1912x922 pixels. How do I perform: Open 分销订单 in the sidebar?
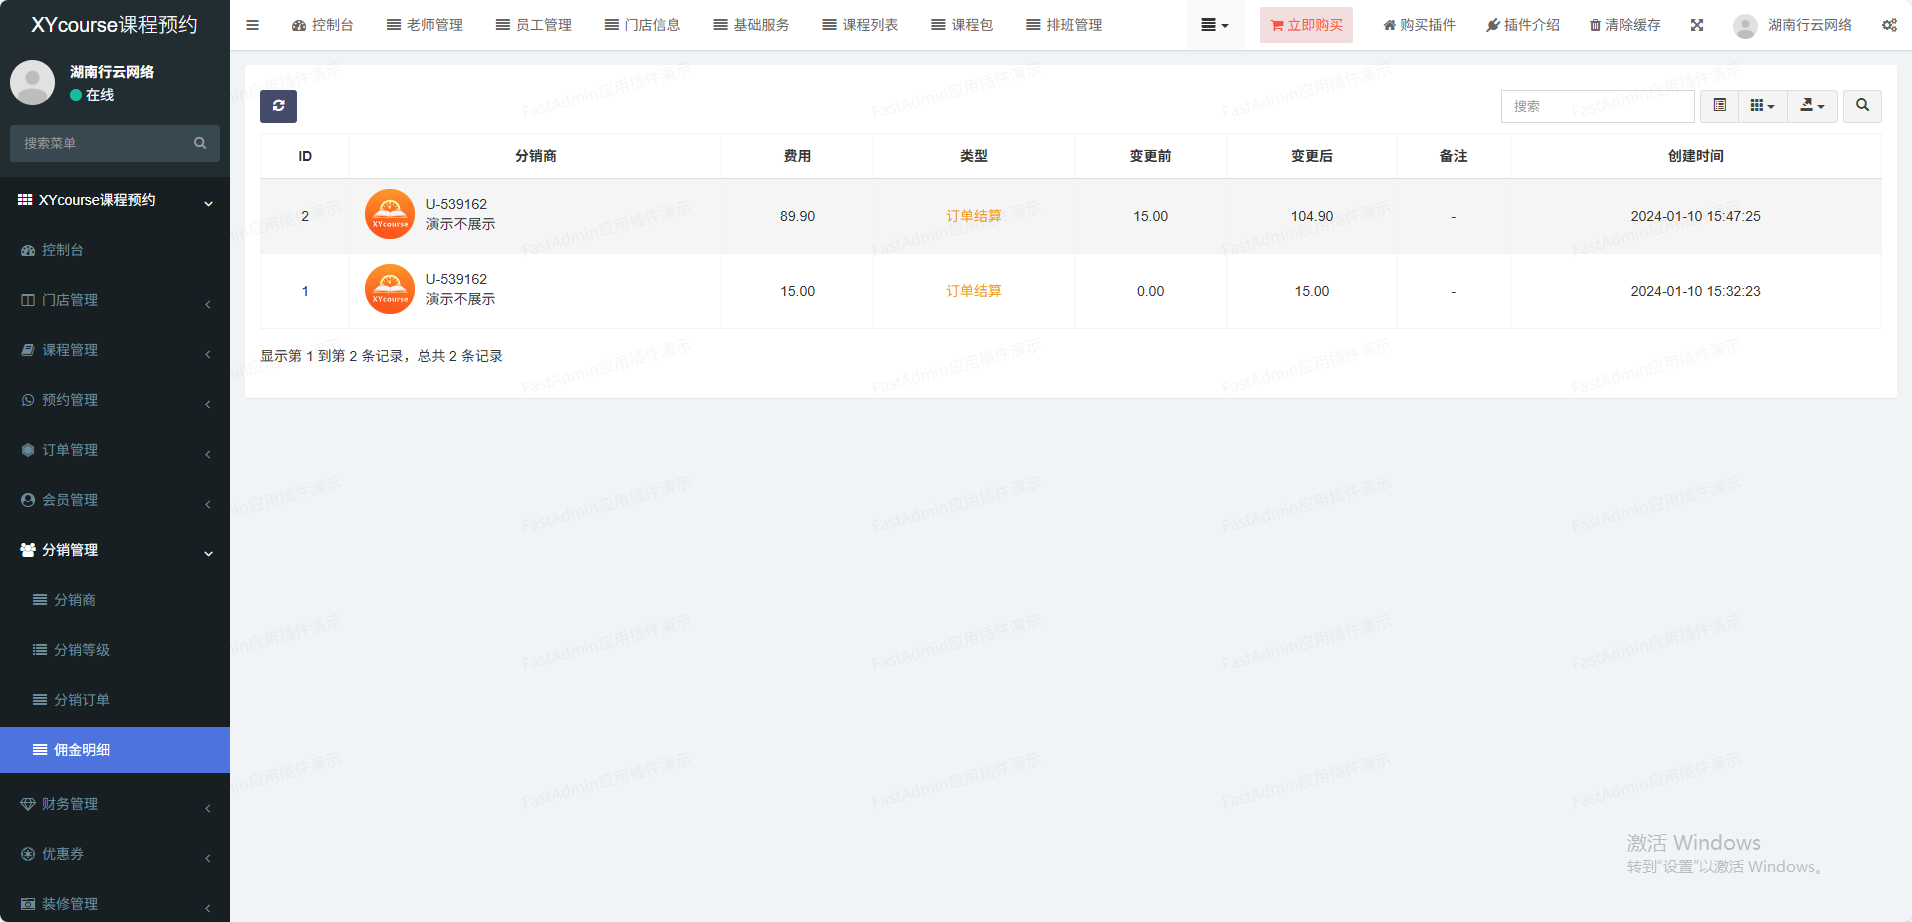click(x=82, y=700)
